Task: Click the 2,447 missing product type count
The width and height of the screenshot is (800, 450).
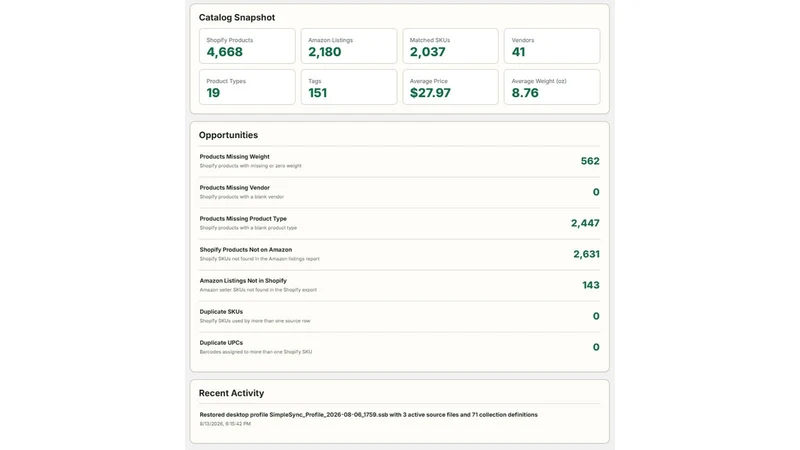Action: pos(585,223)
